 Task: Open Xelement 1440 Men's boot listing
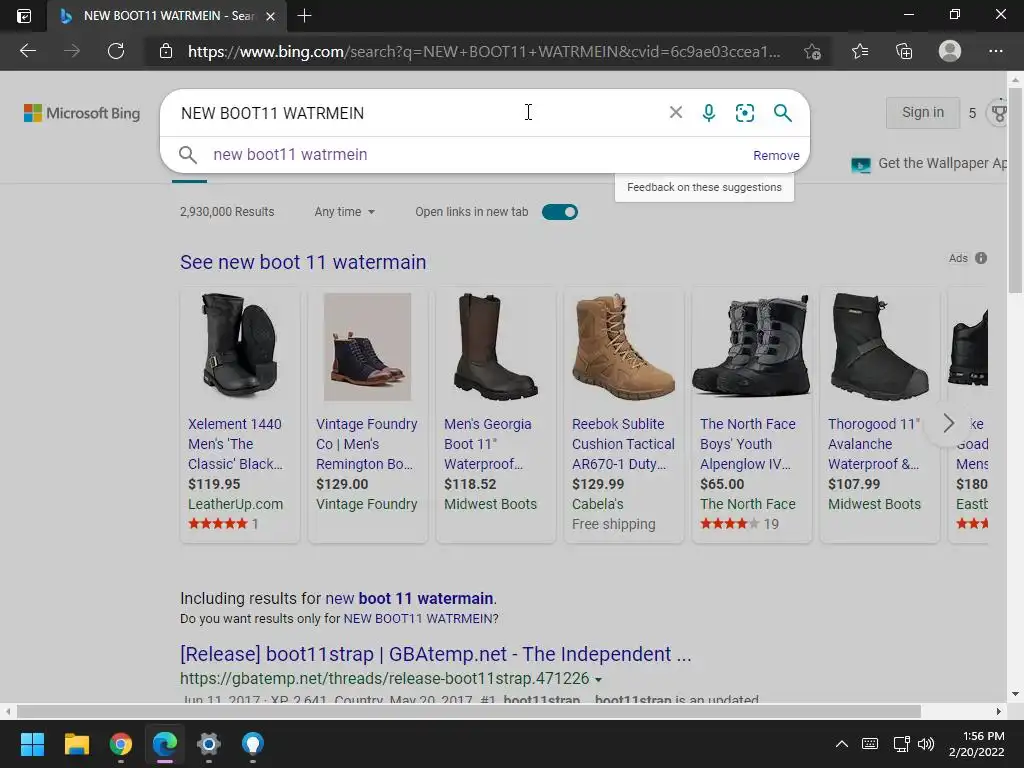pos(235,444)
